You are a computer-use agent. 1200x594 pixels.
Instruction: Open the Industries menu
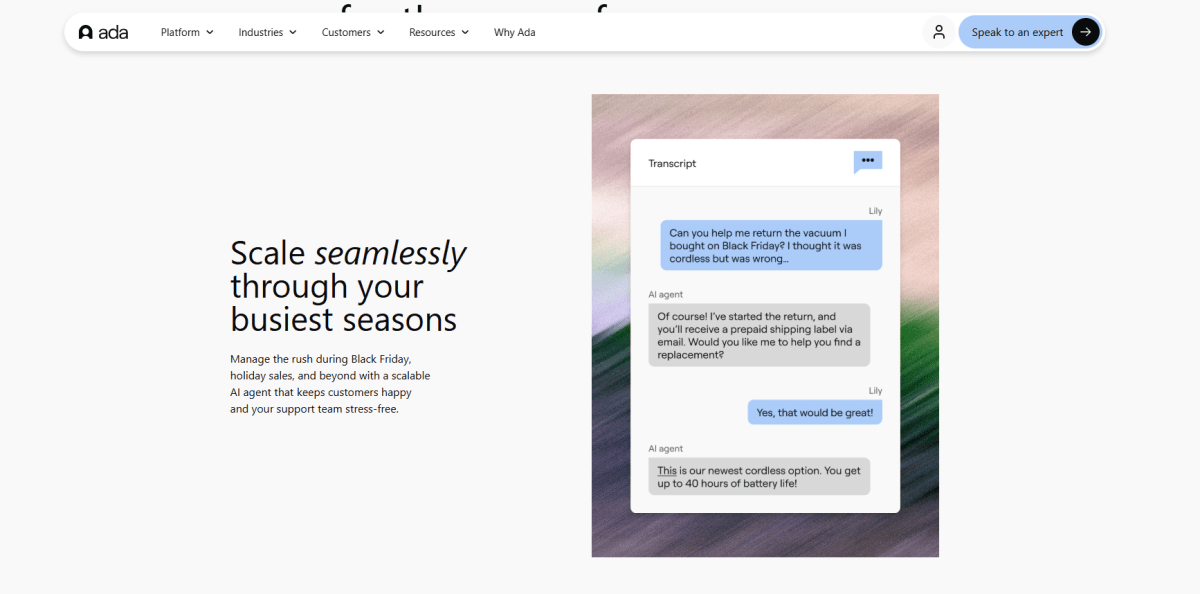(x=267, y=32)
